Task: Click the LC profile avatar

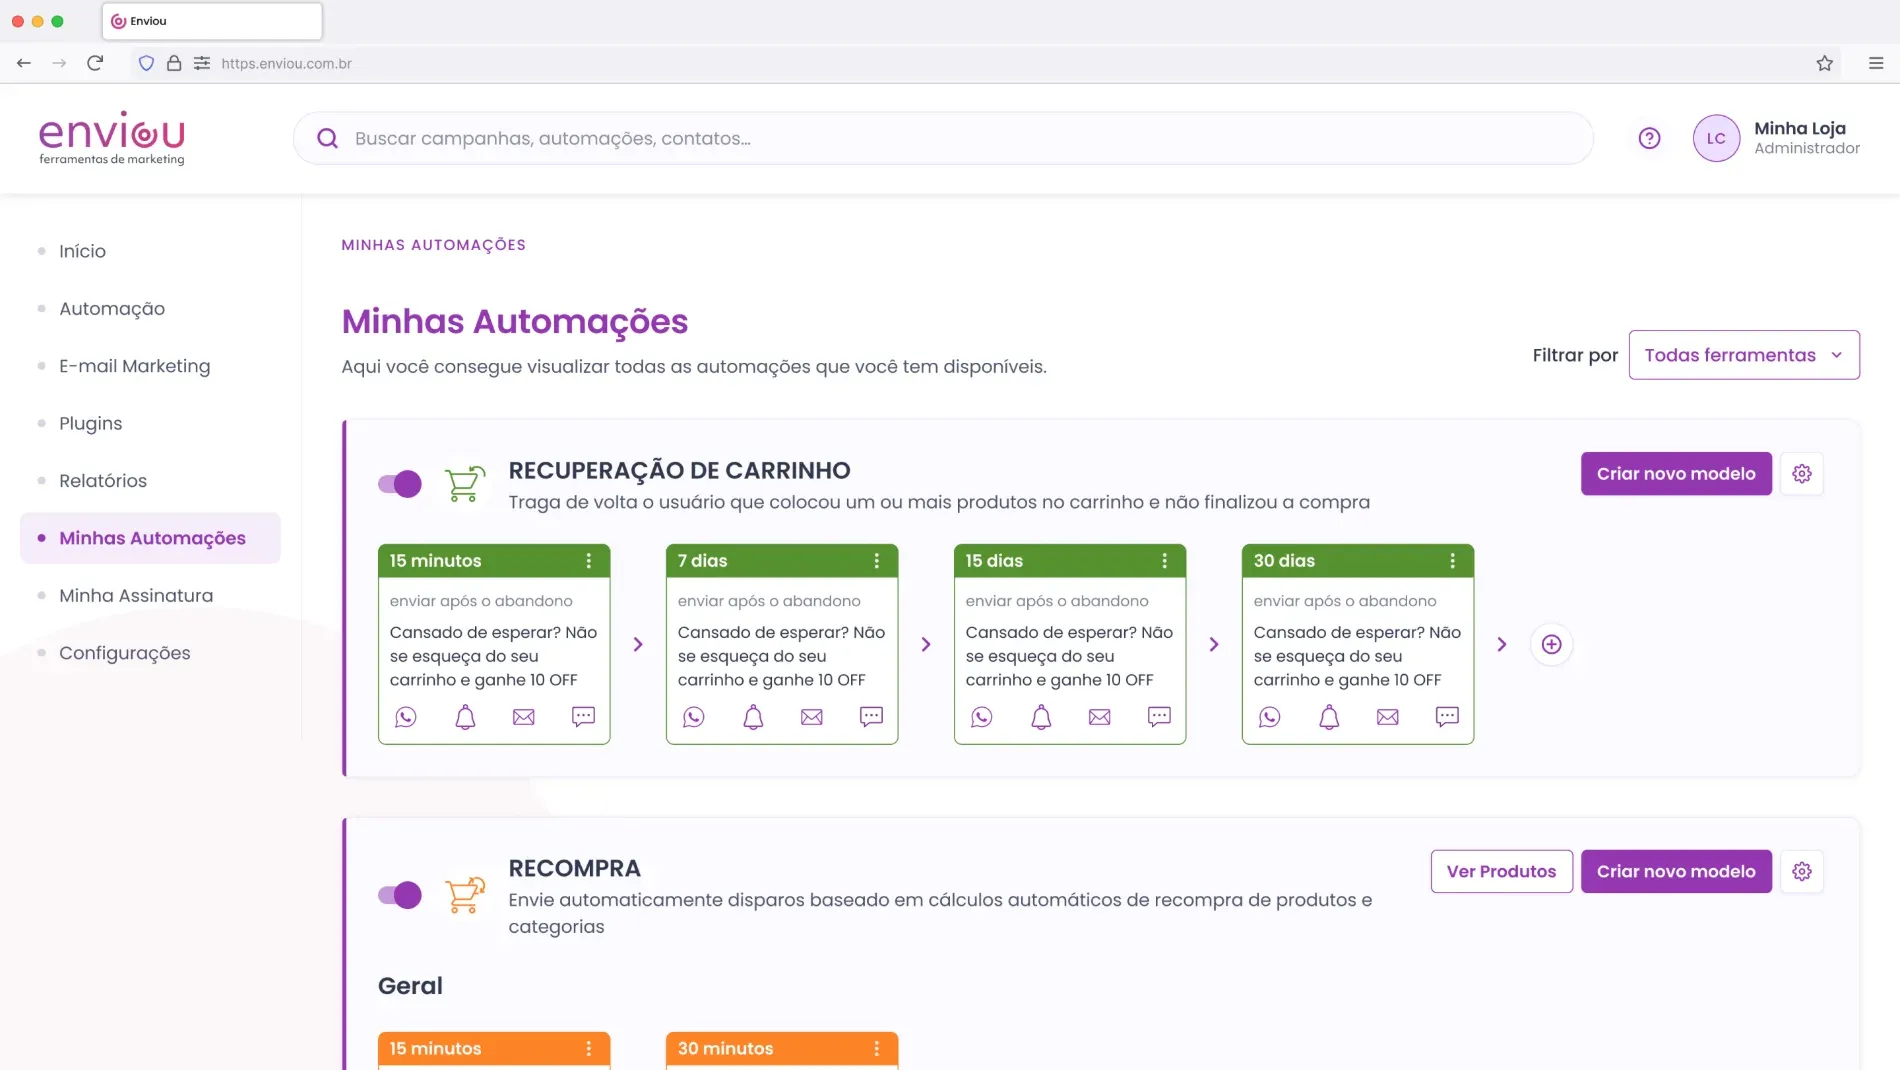Action: point(1716,139)
